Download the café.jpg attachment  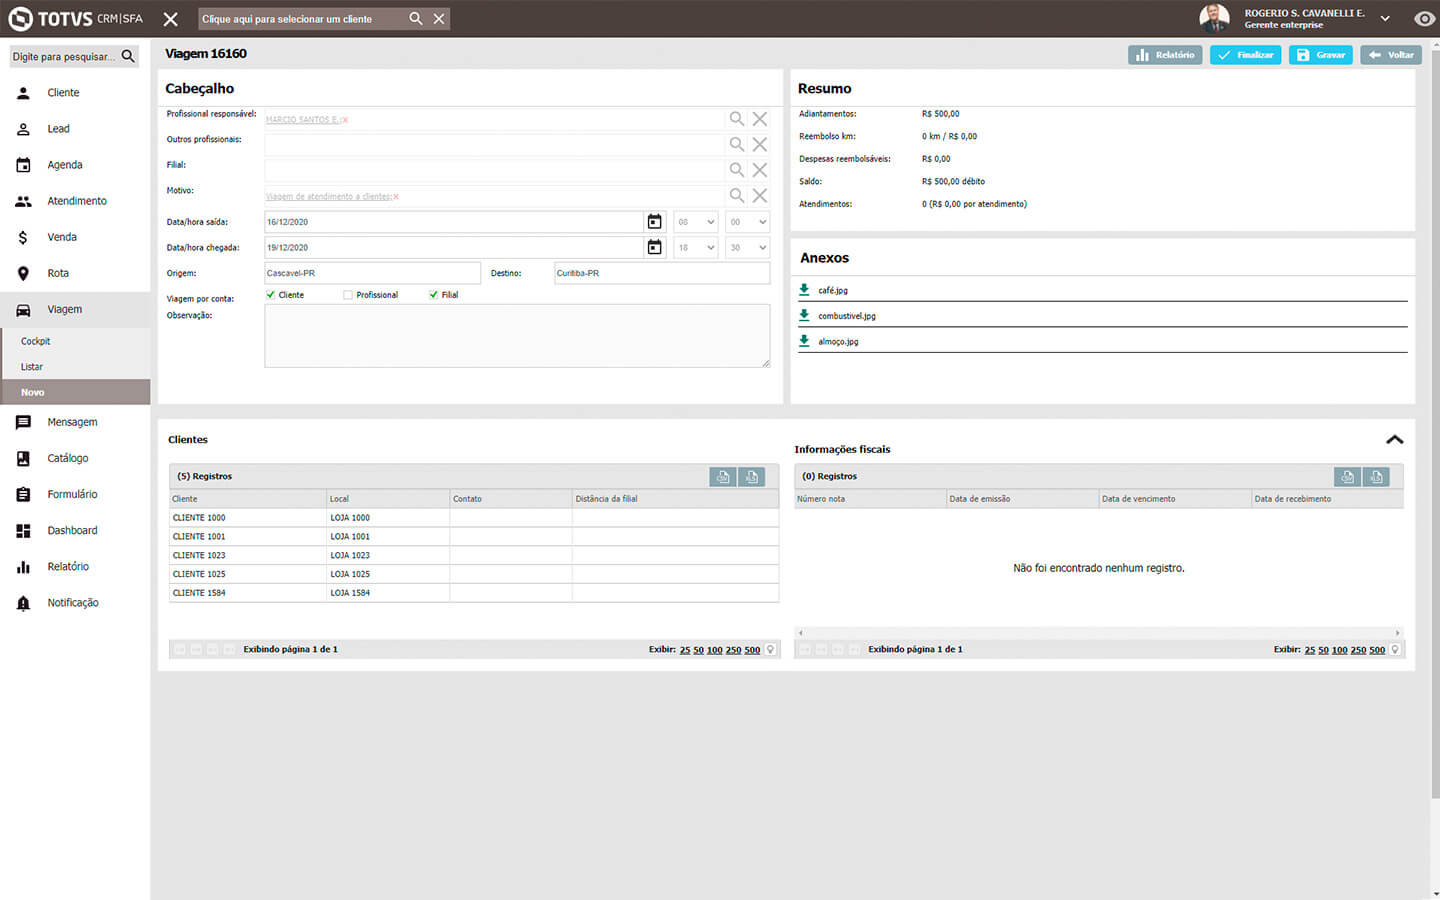click(x=804, y=290)
